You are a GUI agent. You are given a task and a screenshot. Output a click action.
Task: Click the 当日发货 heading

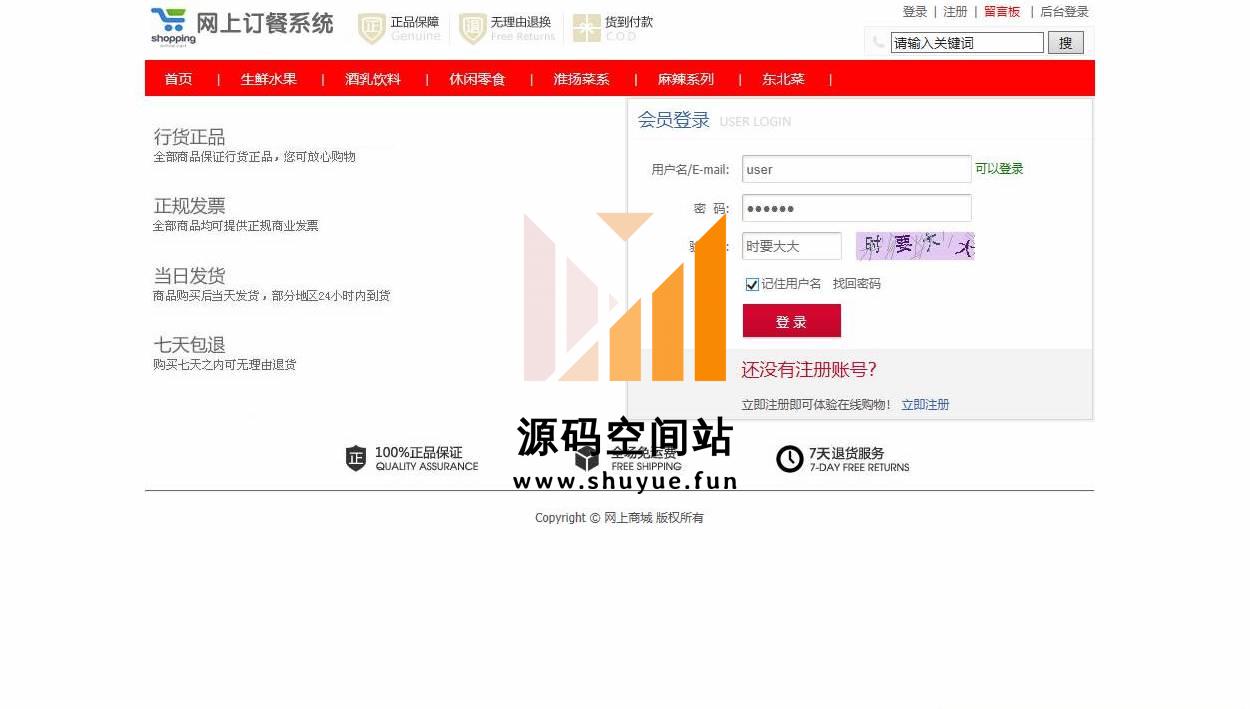189,275
